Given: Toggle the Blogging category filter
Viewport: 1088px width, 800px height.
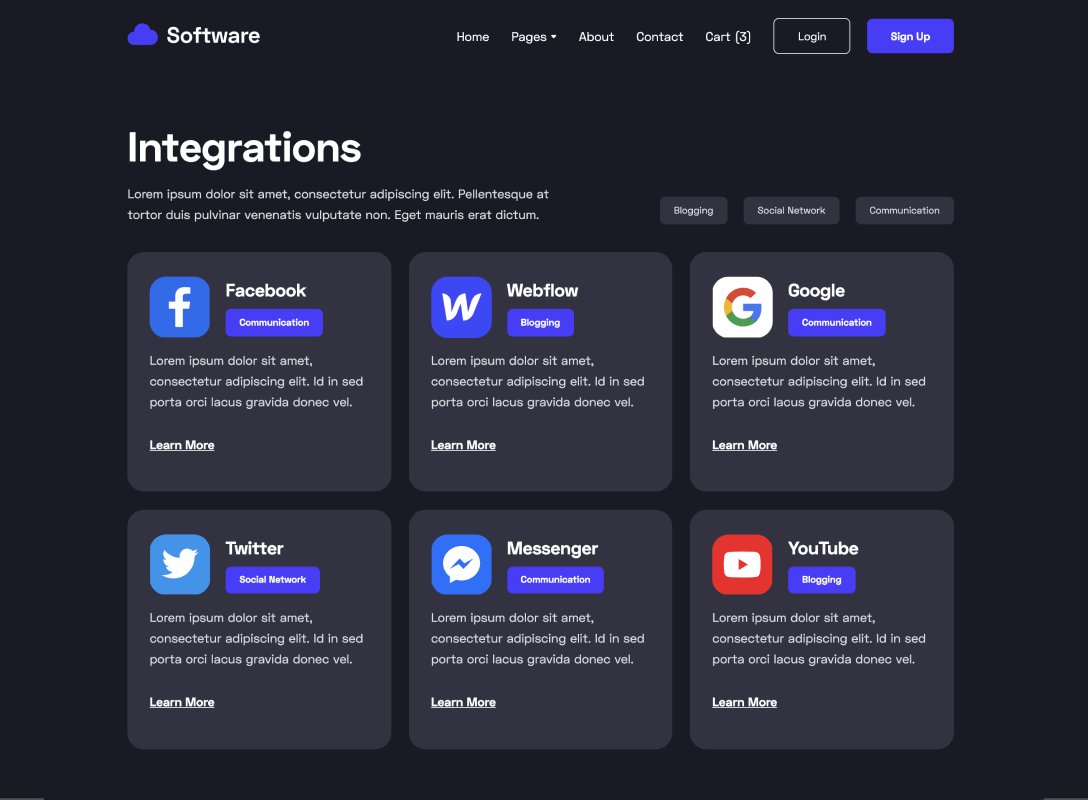Looking at the screenshot, I should coord(693,210).
